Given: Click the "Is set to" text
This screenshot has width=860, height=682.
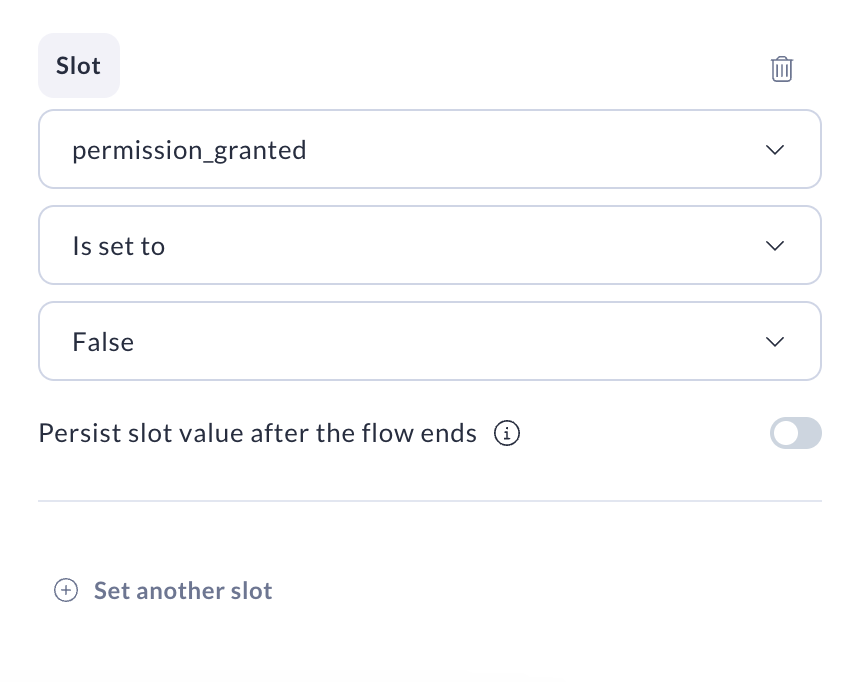Looking at the screenshot, I should click(118, 246).
